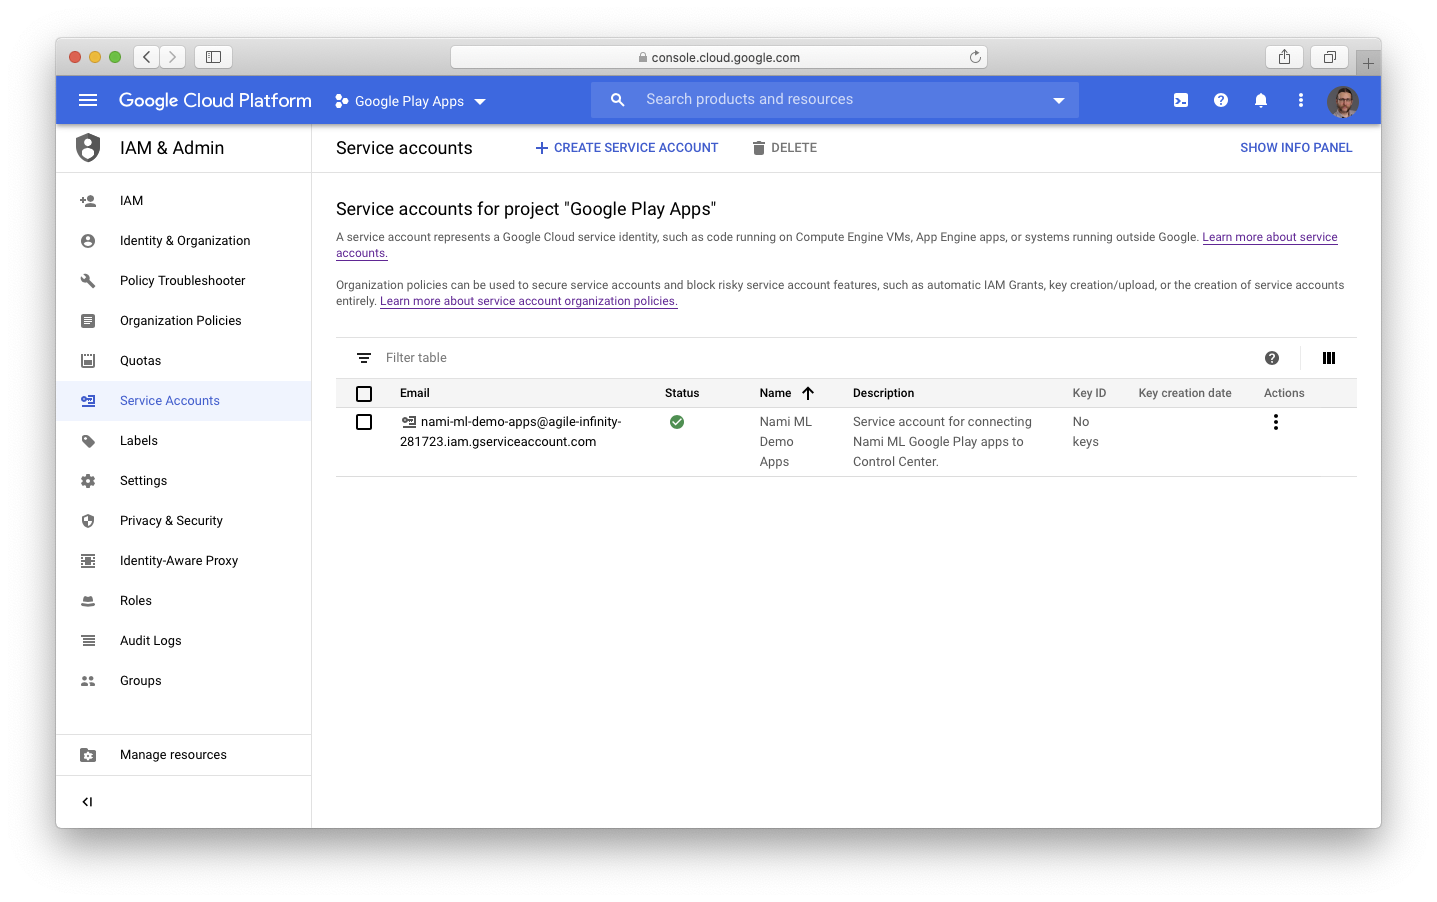Click the Google Cloud Platform logo
The height and width of the screenshot is (902, 1437).
[215, 100]
